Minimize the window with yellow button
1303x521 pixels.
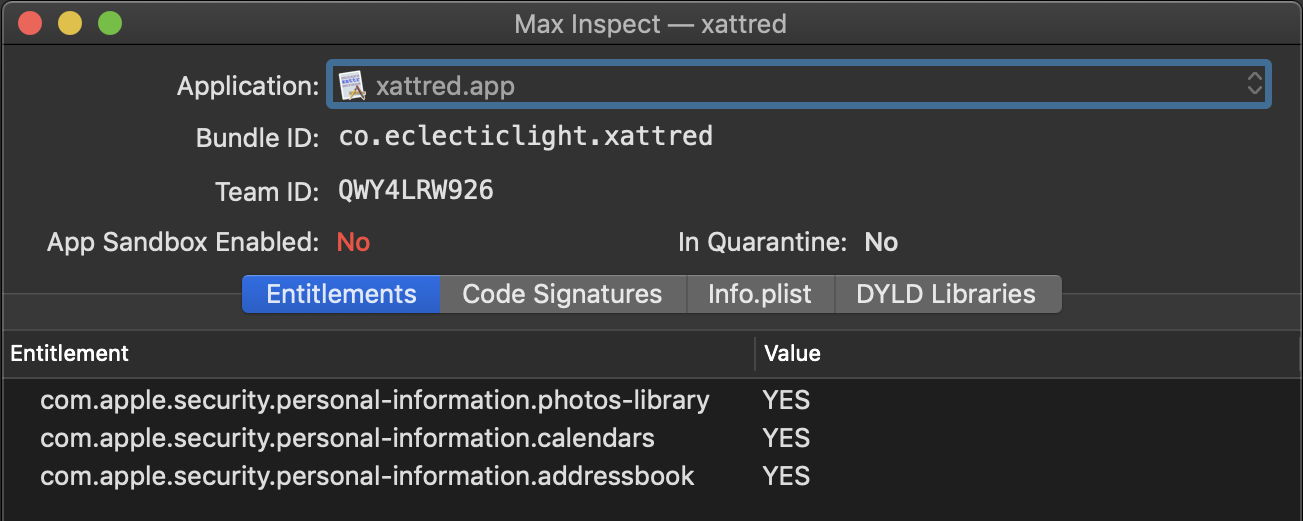[70, 23]
